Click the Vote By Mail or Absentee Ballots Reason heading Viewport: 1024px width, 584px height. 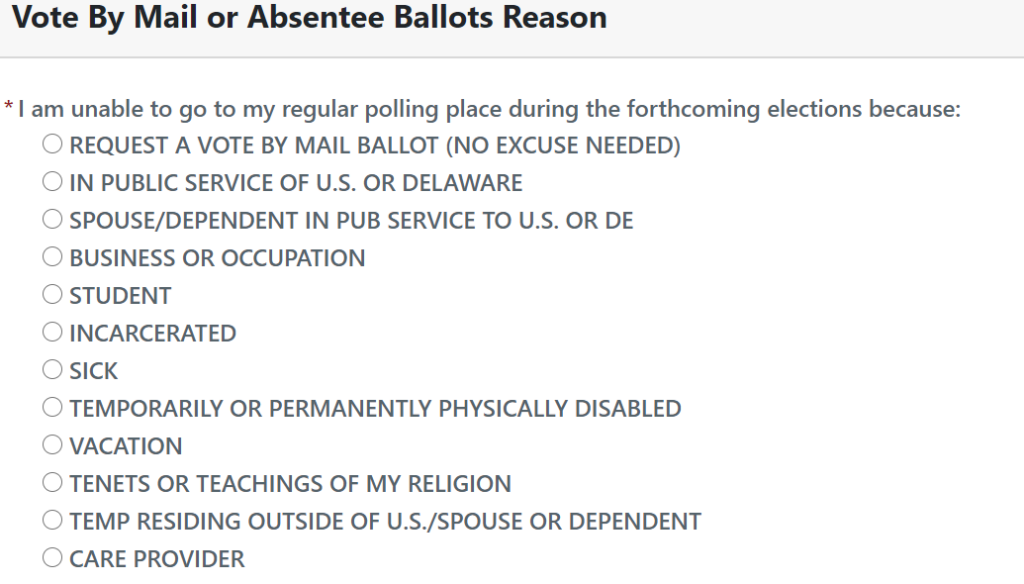tap(309, 18)
